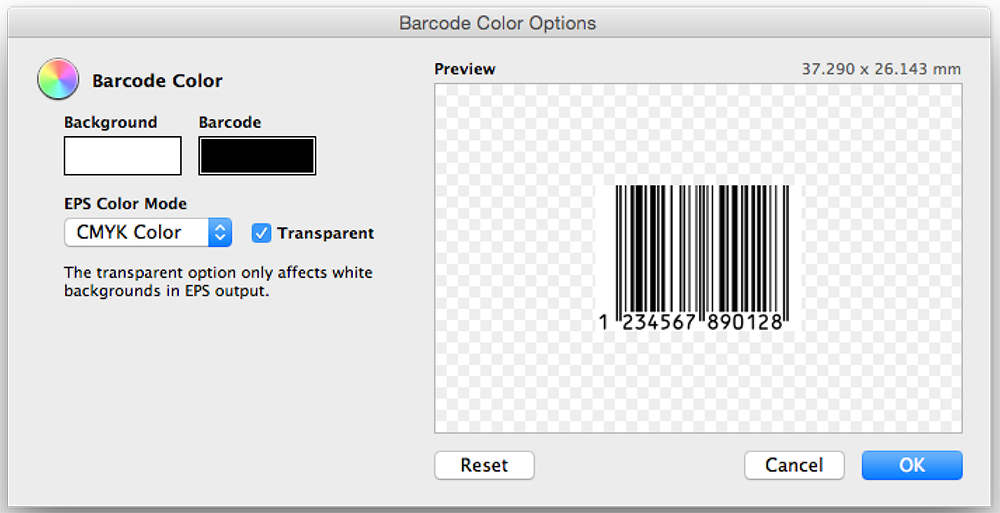Click the Barcode Color section heading
The image size is (1000, 513).
pyautogui.click(x=157, y=81)
